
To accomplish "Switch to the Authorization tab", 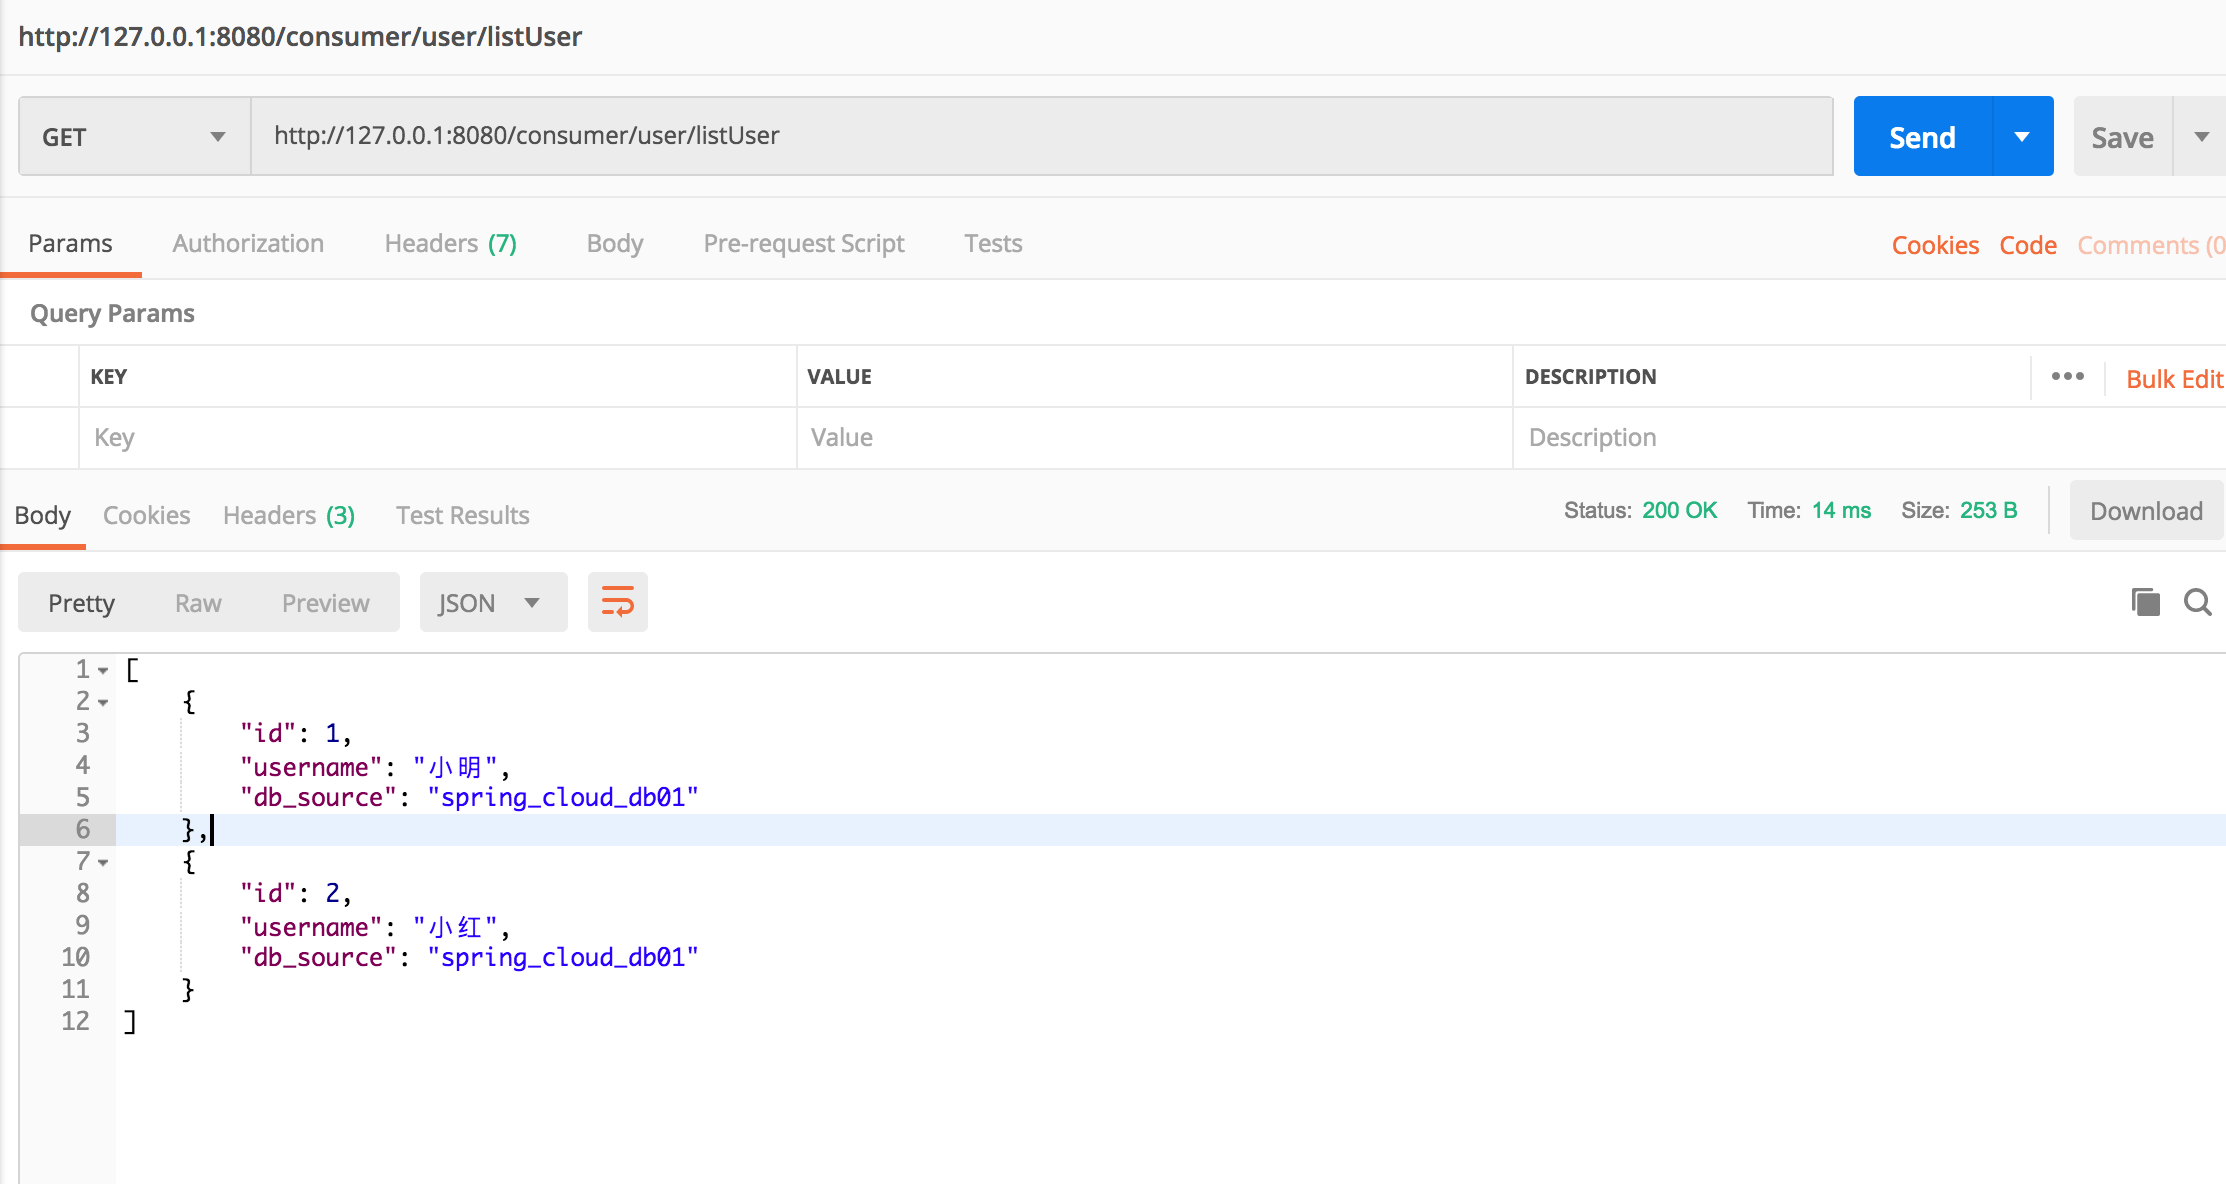I will pos(247,242).
